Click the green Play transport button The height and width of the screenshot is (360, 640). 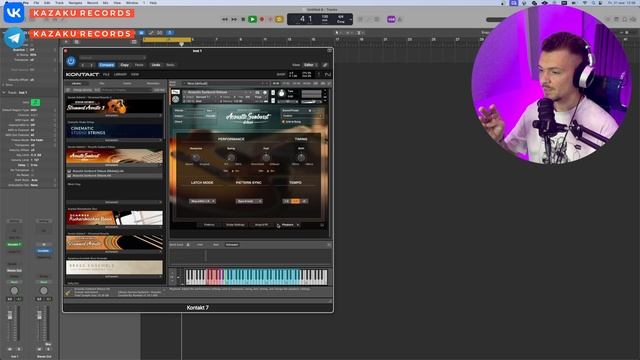pos(252,19)
